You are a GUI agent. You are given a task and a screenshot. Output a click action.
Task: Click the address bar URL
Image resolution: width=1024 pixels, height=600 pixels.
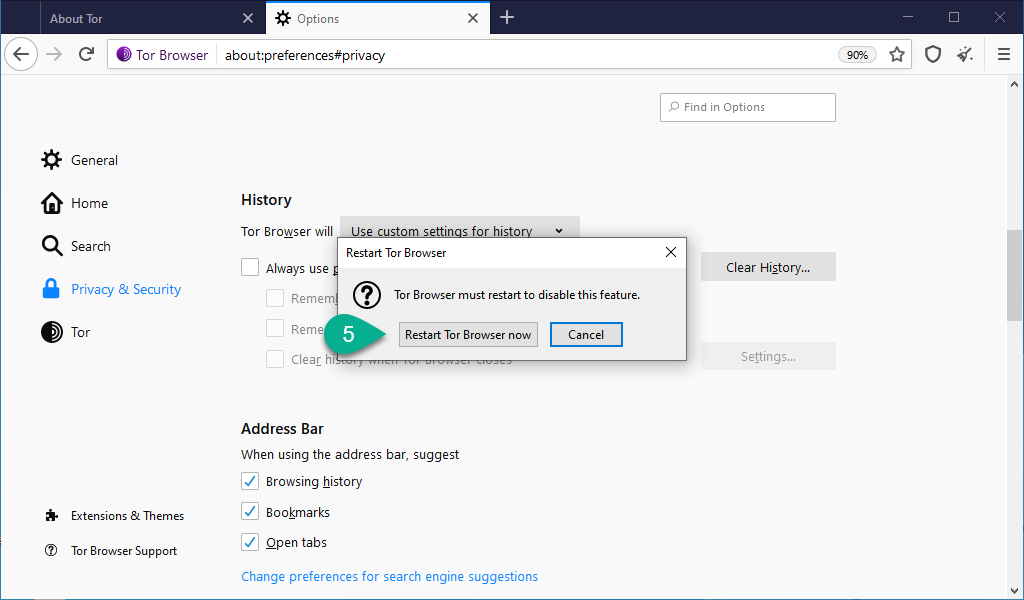[x=305, y=55]
